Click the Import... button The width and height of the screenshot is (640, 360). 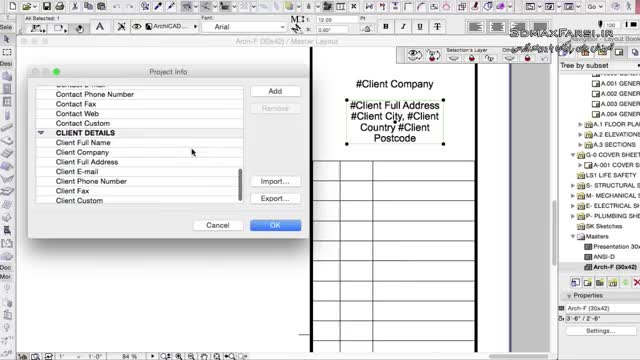pyautogui.click(x=276, y=181)
